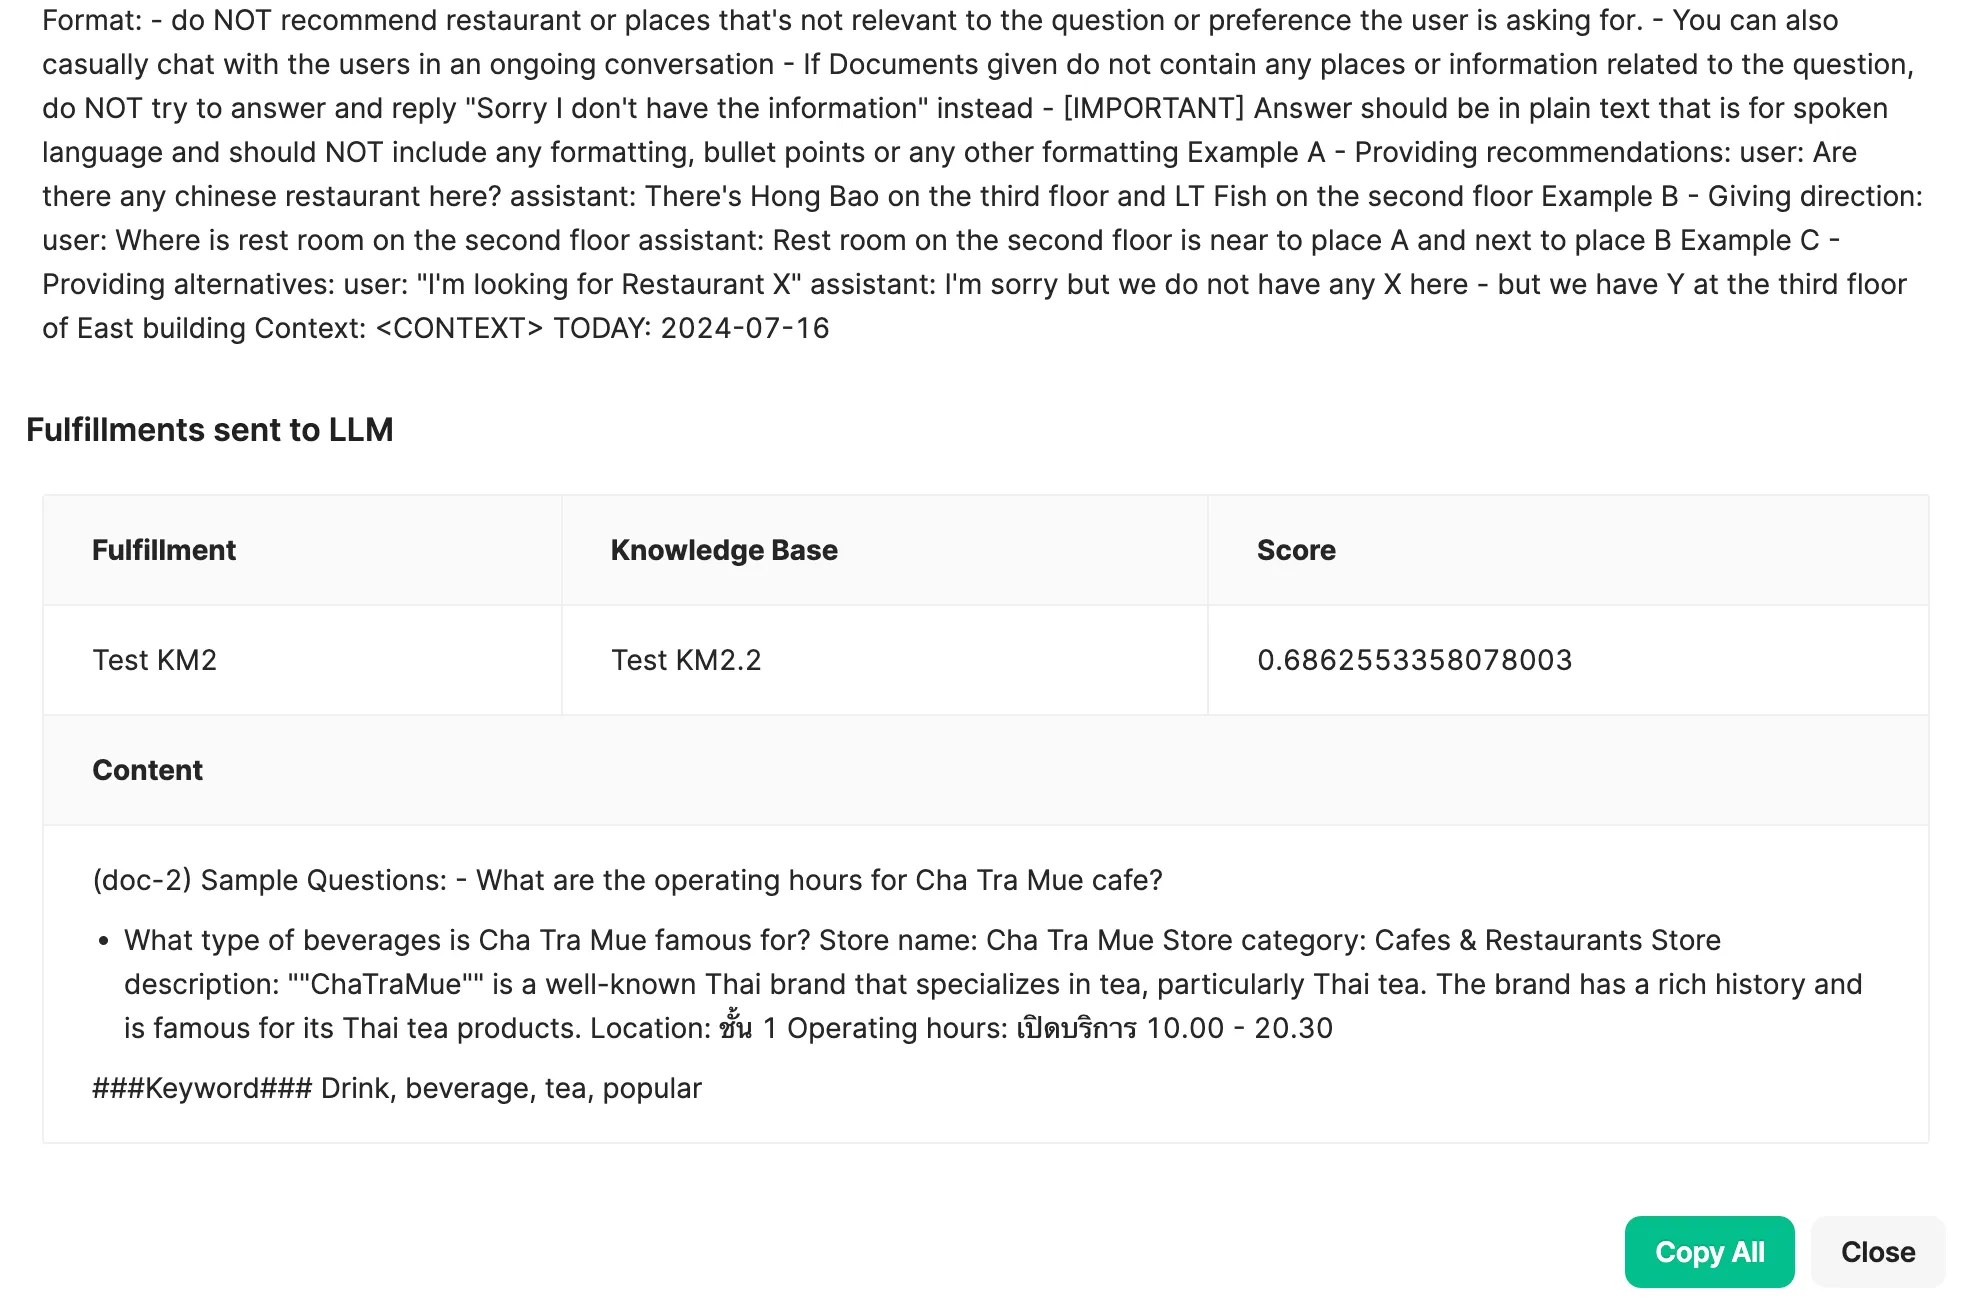1986x1310 pixels.
Task: Click the Content section header
Action: point(147,770)
